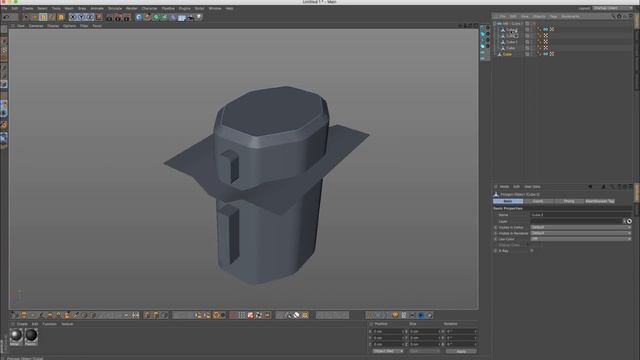The image size is (640, 360).
Task: Click the Render to Picture Viewer icon
Action: pyautogui.click(x=118, y=18)
